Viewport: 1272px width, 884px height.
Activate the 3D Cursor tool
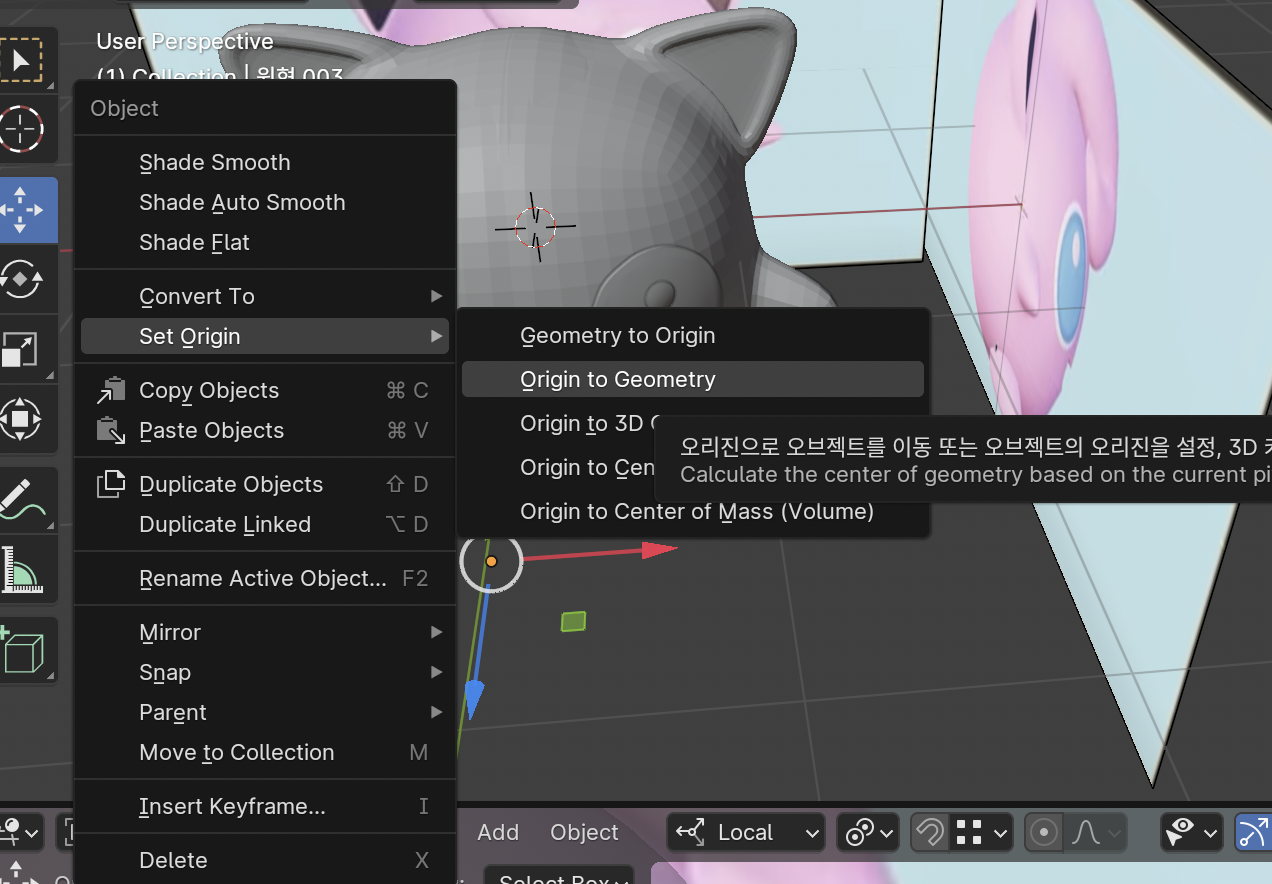click(22, 128)
